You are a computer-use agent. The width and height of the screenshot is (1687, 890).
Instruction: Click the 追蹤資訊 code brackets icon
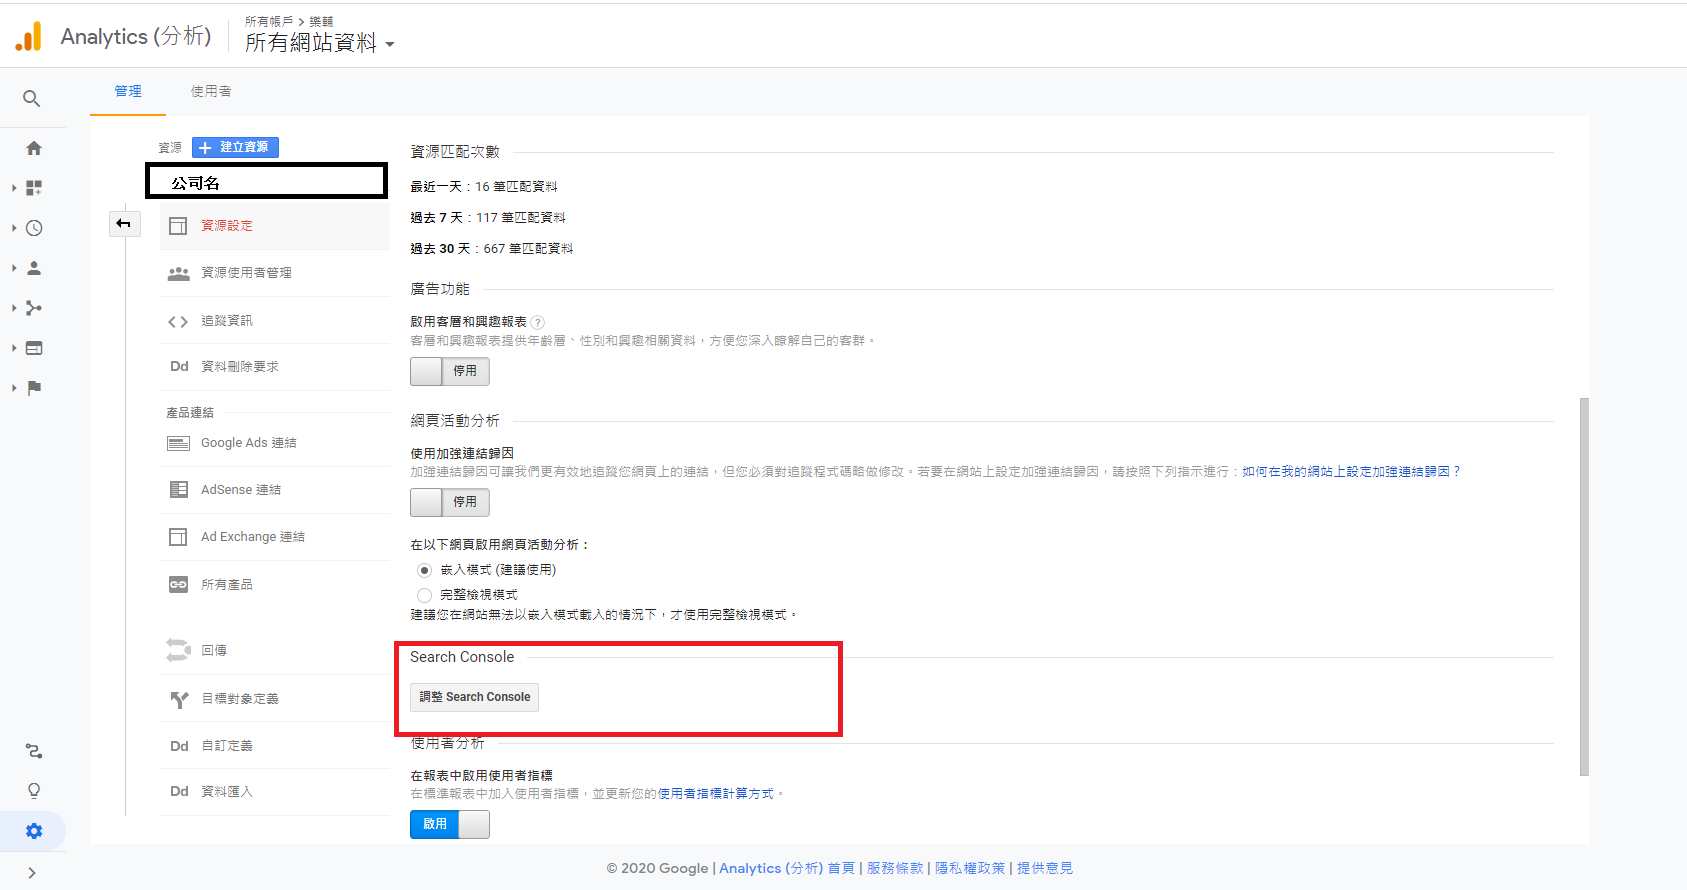point(178,321)
